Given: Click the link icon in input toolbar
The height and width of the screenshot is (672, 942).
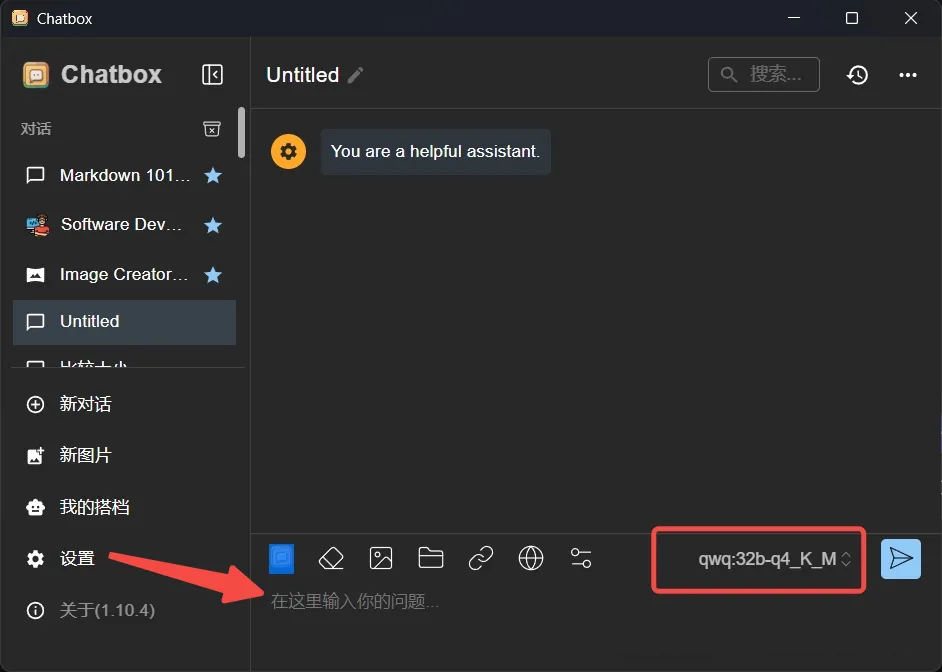Looking at the screenshot, I should (481, 558).
